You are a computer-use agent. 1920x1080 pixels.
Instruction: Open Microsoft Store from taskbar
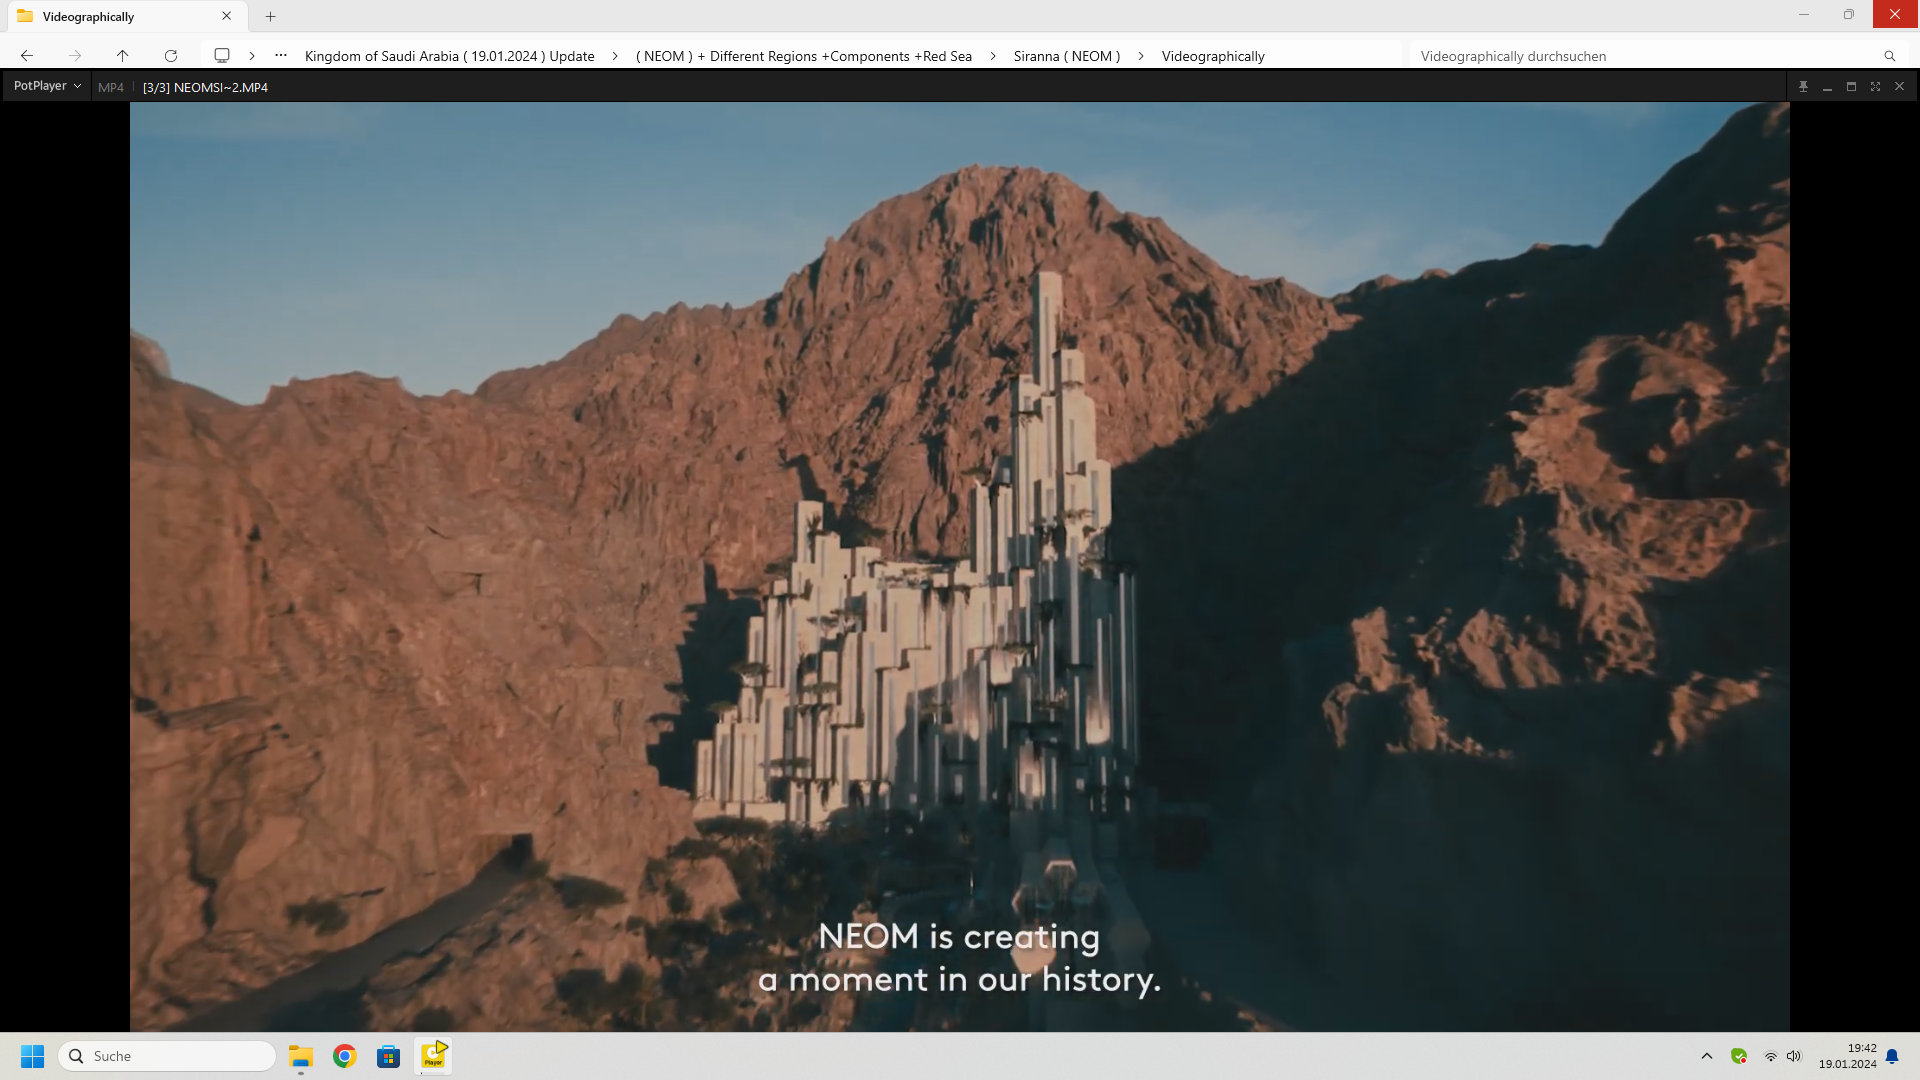tap(389, 1056)
